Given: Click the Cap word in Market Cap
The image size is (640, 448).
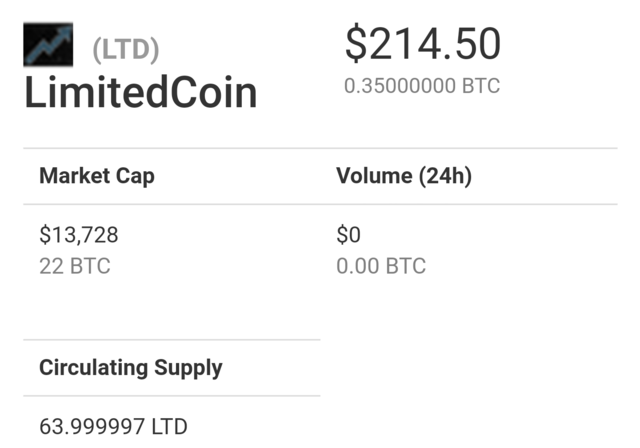Looking at the screenshot, I should pyautogui.click(x=135, y=177).
